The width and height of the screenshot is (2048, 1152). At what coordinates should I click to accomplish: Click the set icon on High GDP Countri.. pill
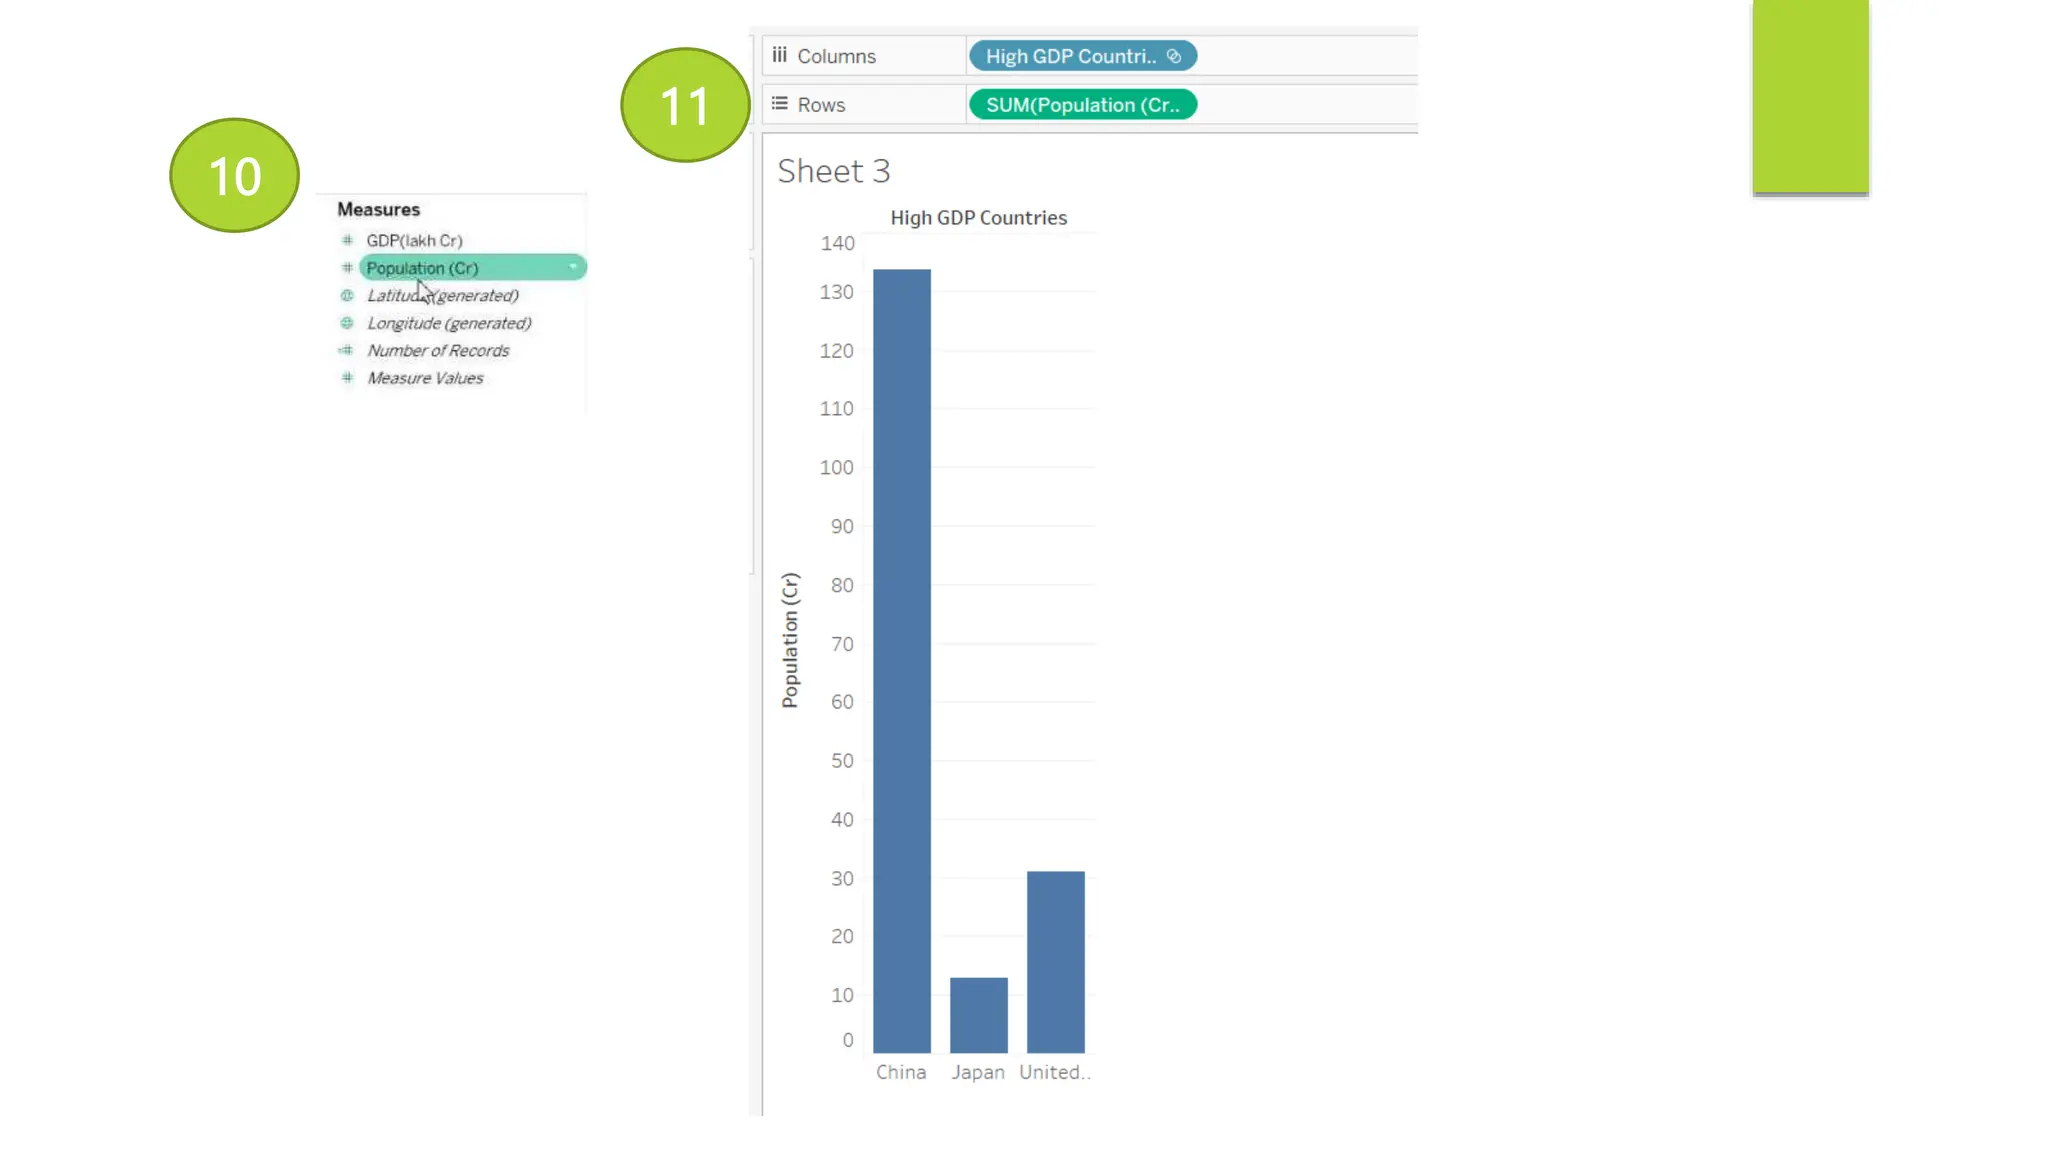(1175, 57)
